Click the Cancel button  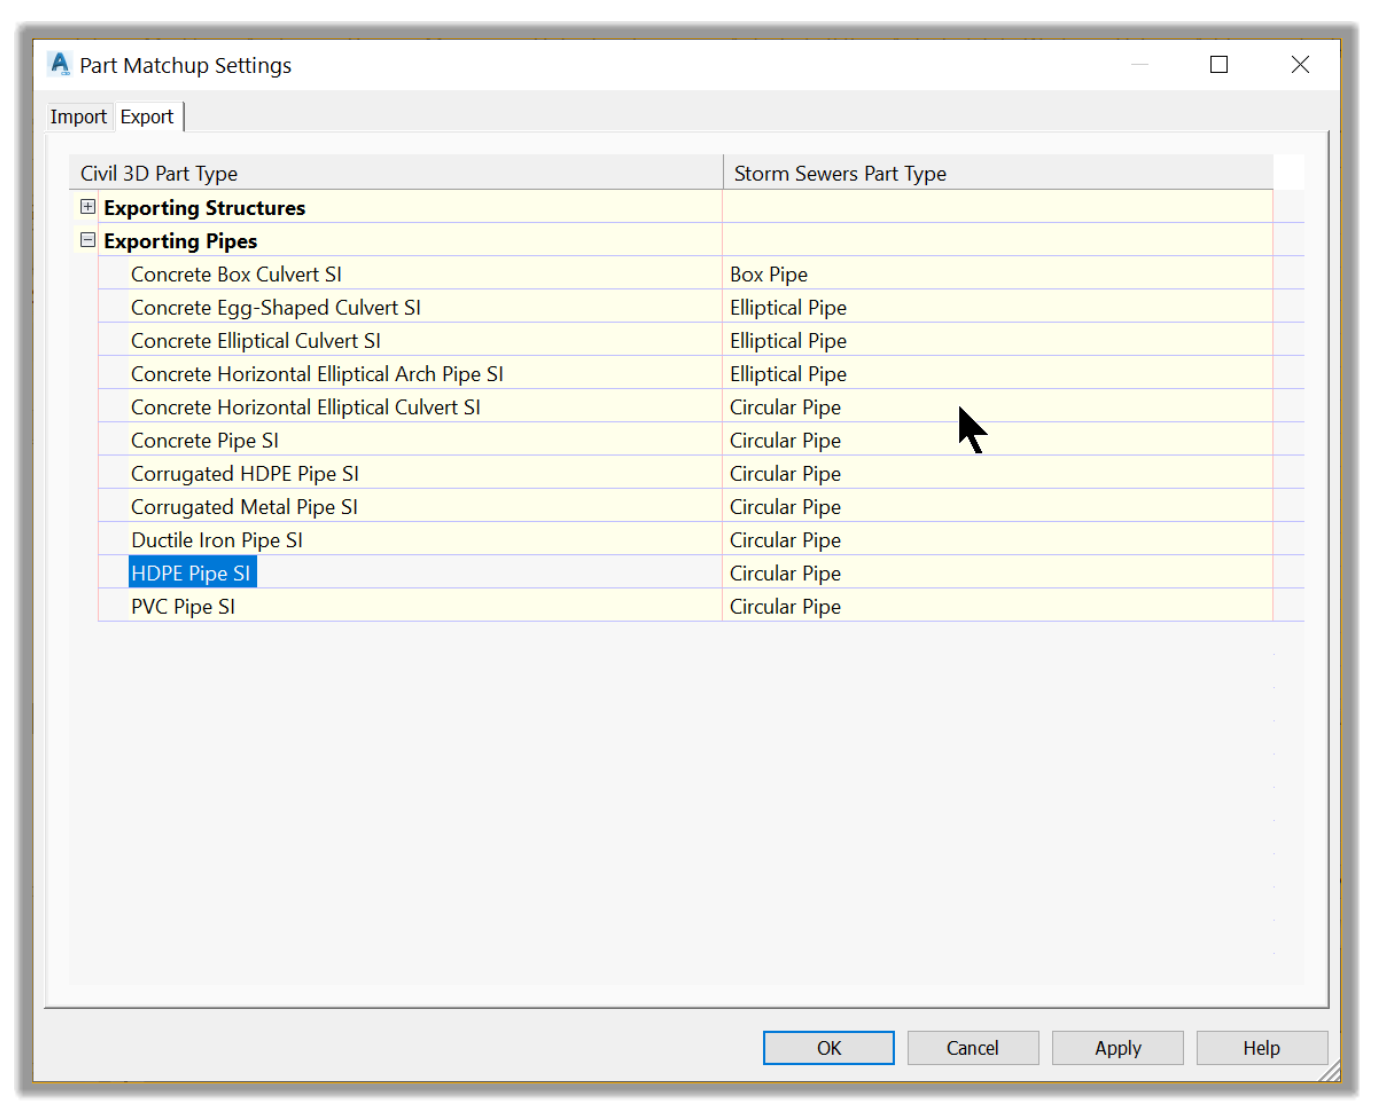tap(973, 1048)
